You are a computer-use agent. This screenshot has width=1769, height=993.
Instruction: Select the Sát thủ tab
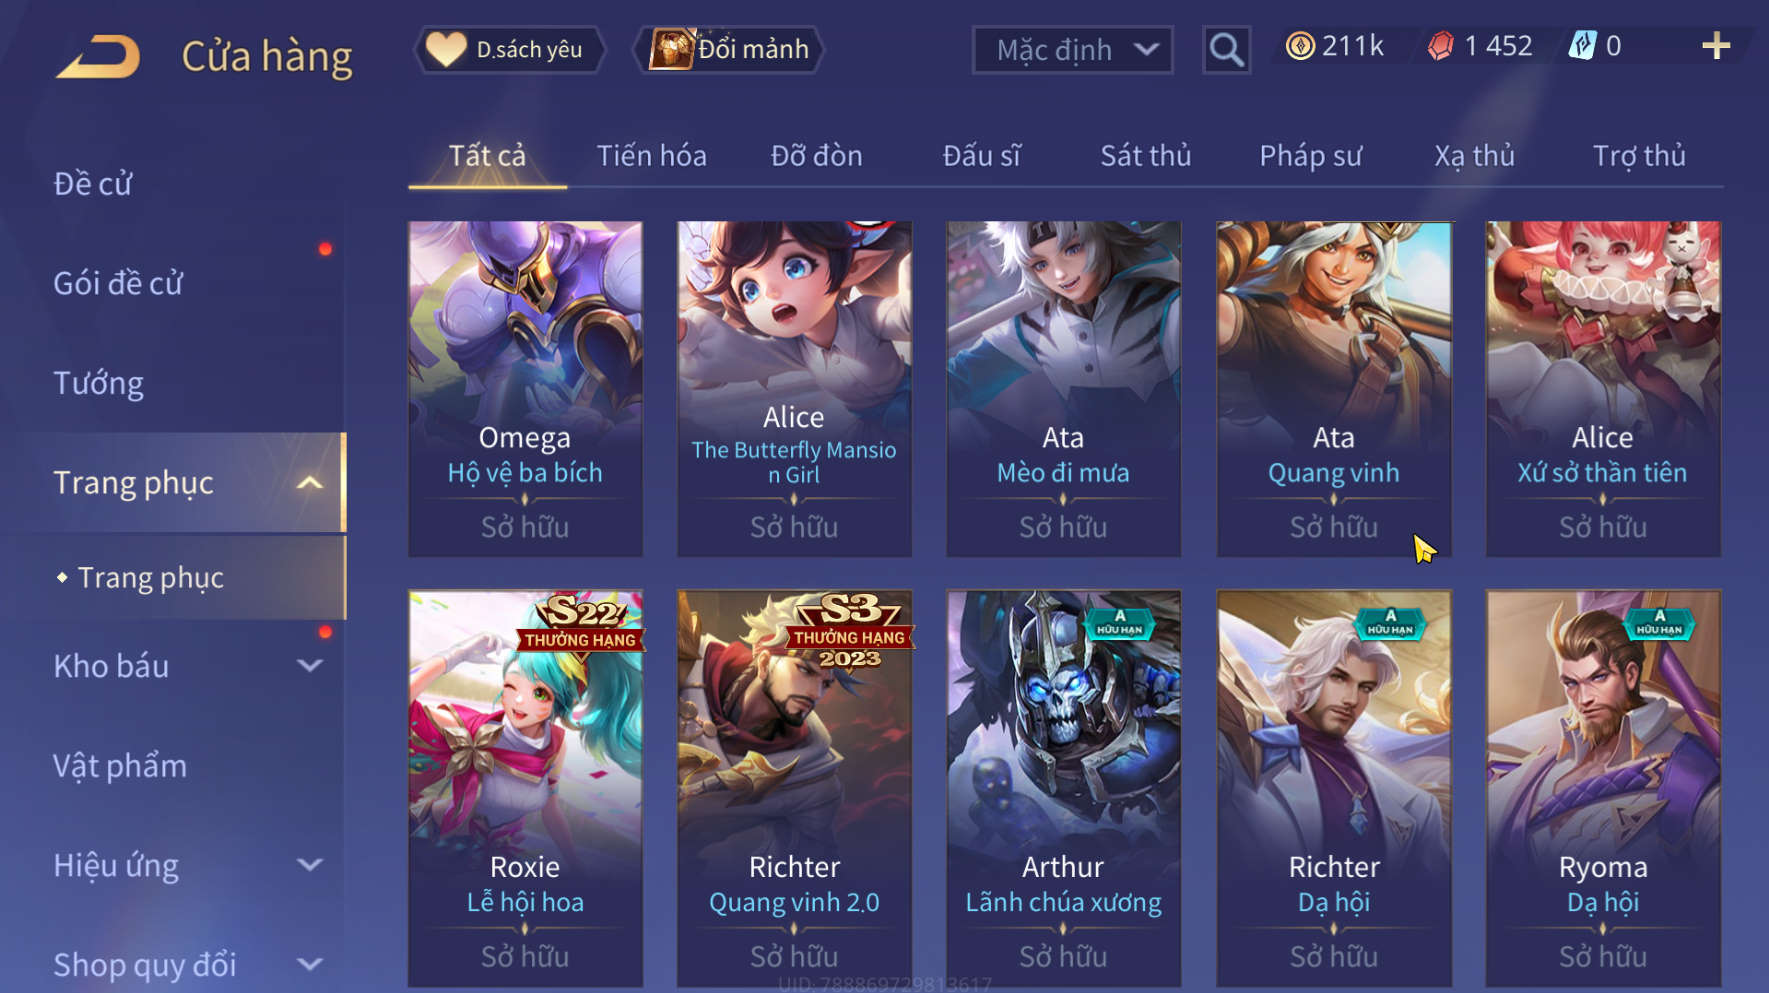[x=1146, y=156]
